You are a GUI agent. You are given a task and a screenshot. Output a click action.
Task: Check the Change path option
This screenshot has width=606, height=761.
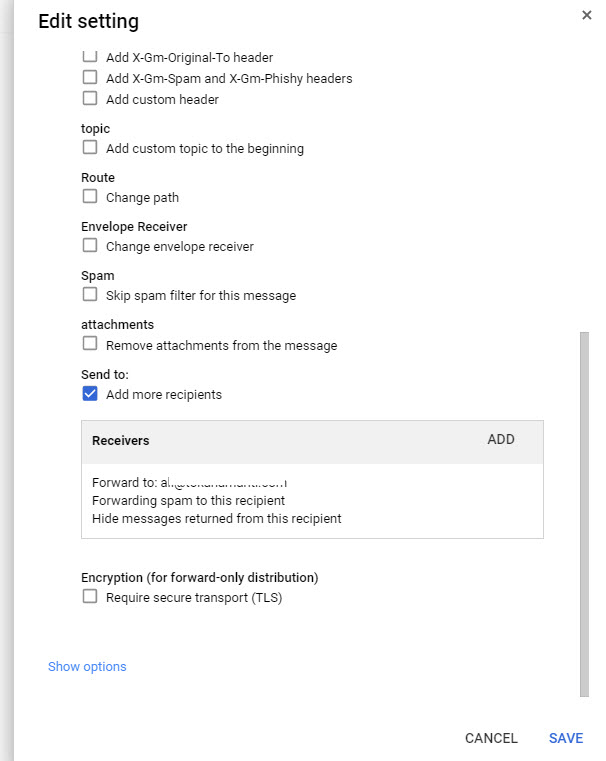pos(90,196)
